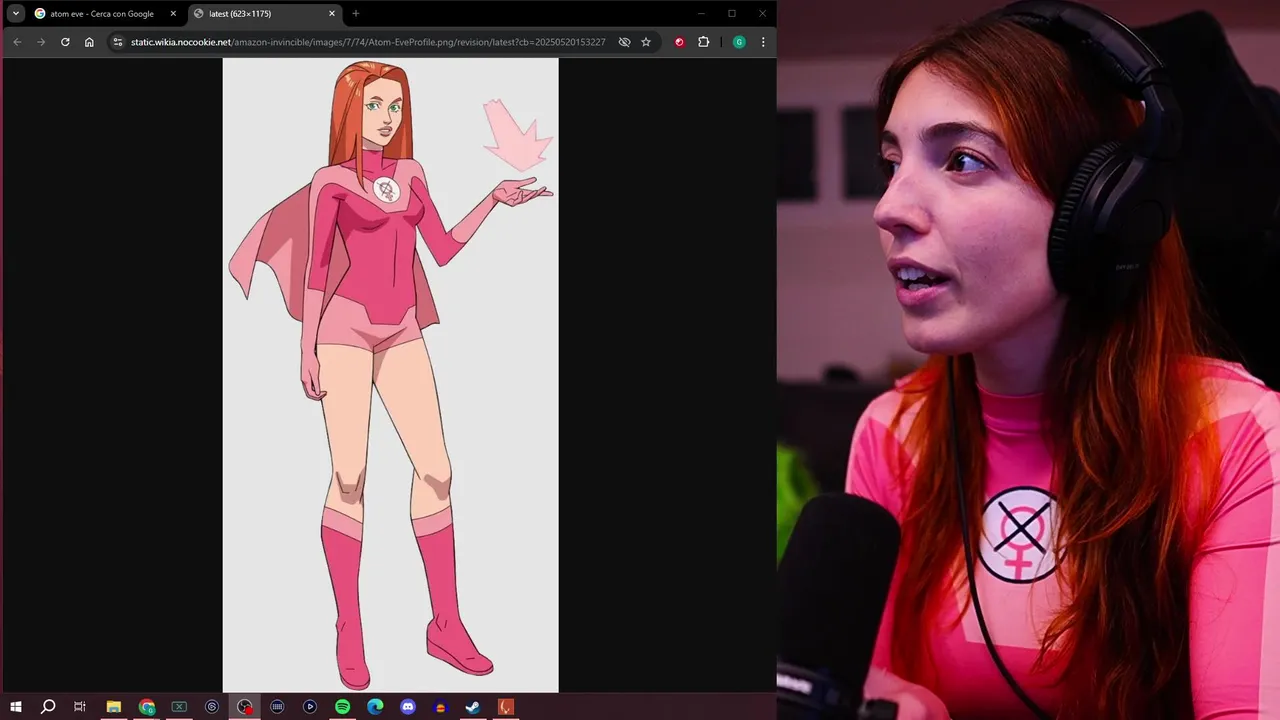This screenshot has height=720, width=1280.
Task: Open the red extension icon
Action: (679, 42)
